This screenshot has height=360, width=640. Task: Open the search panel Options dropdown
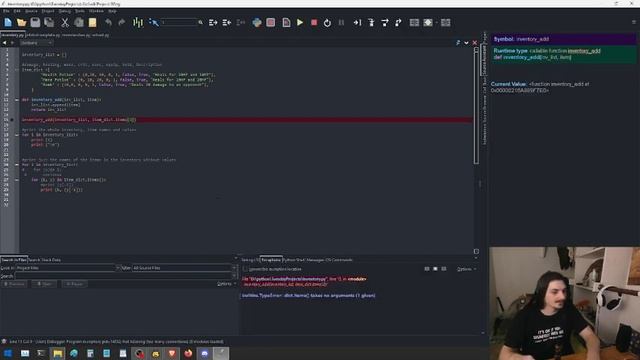click(x=227, y=284)
